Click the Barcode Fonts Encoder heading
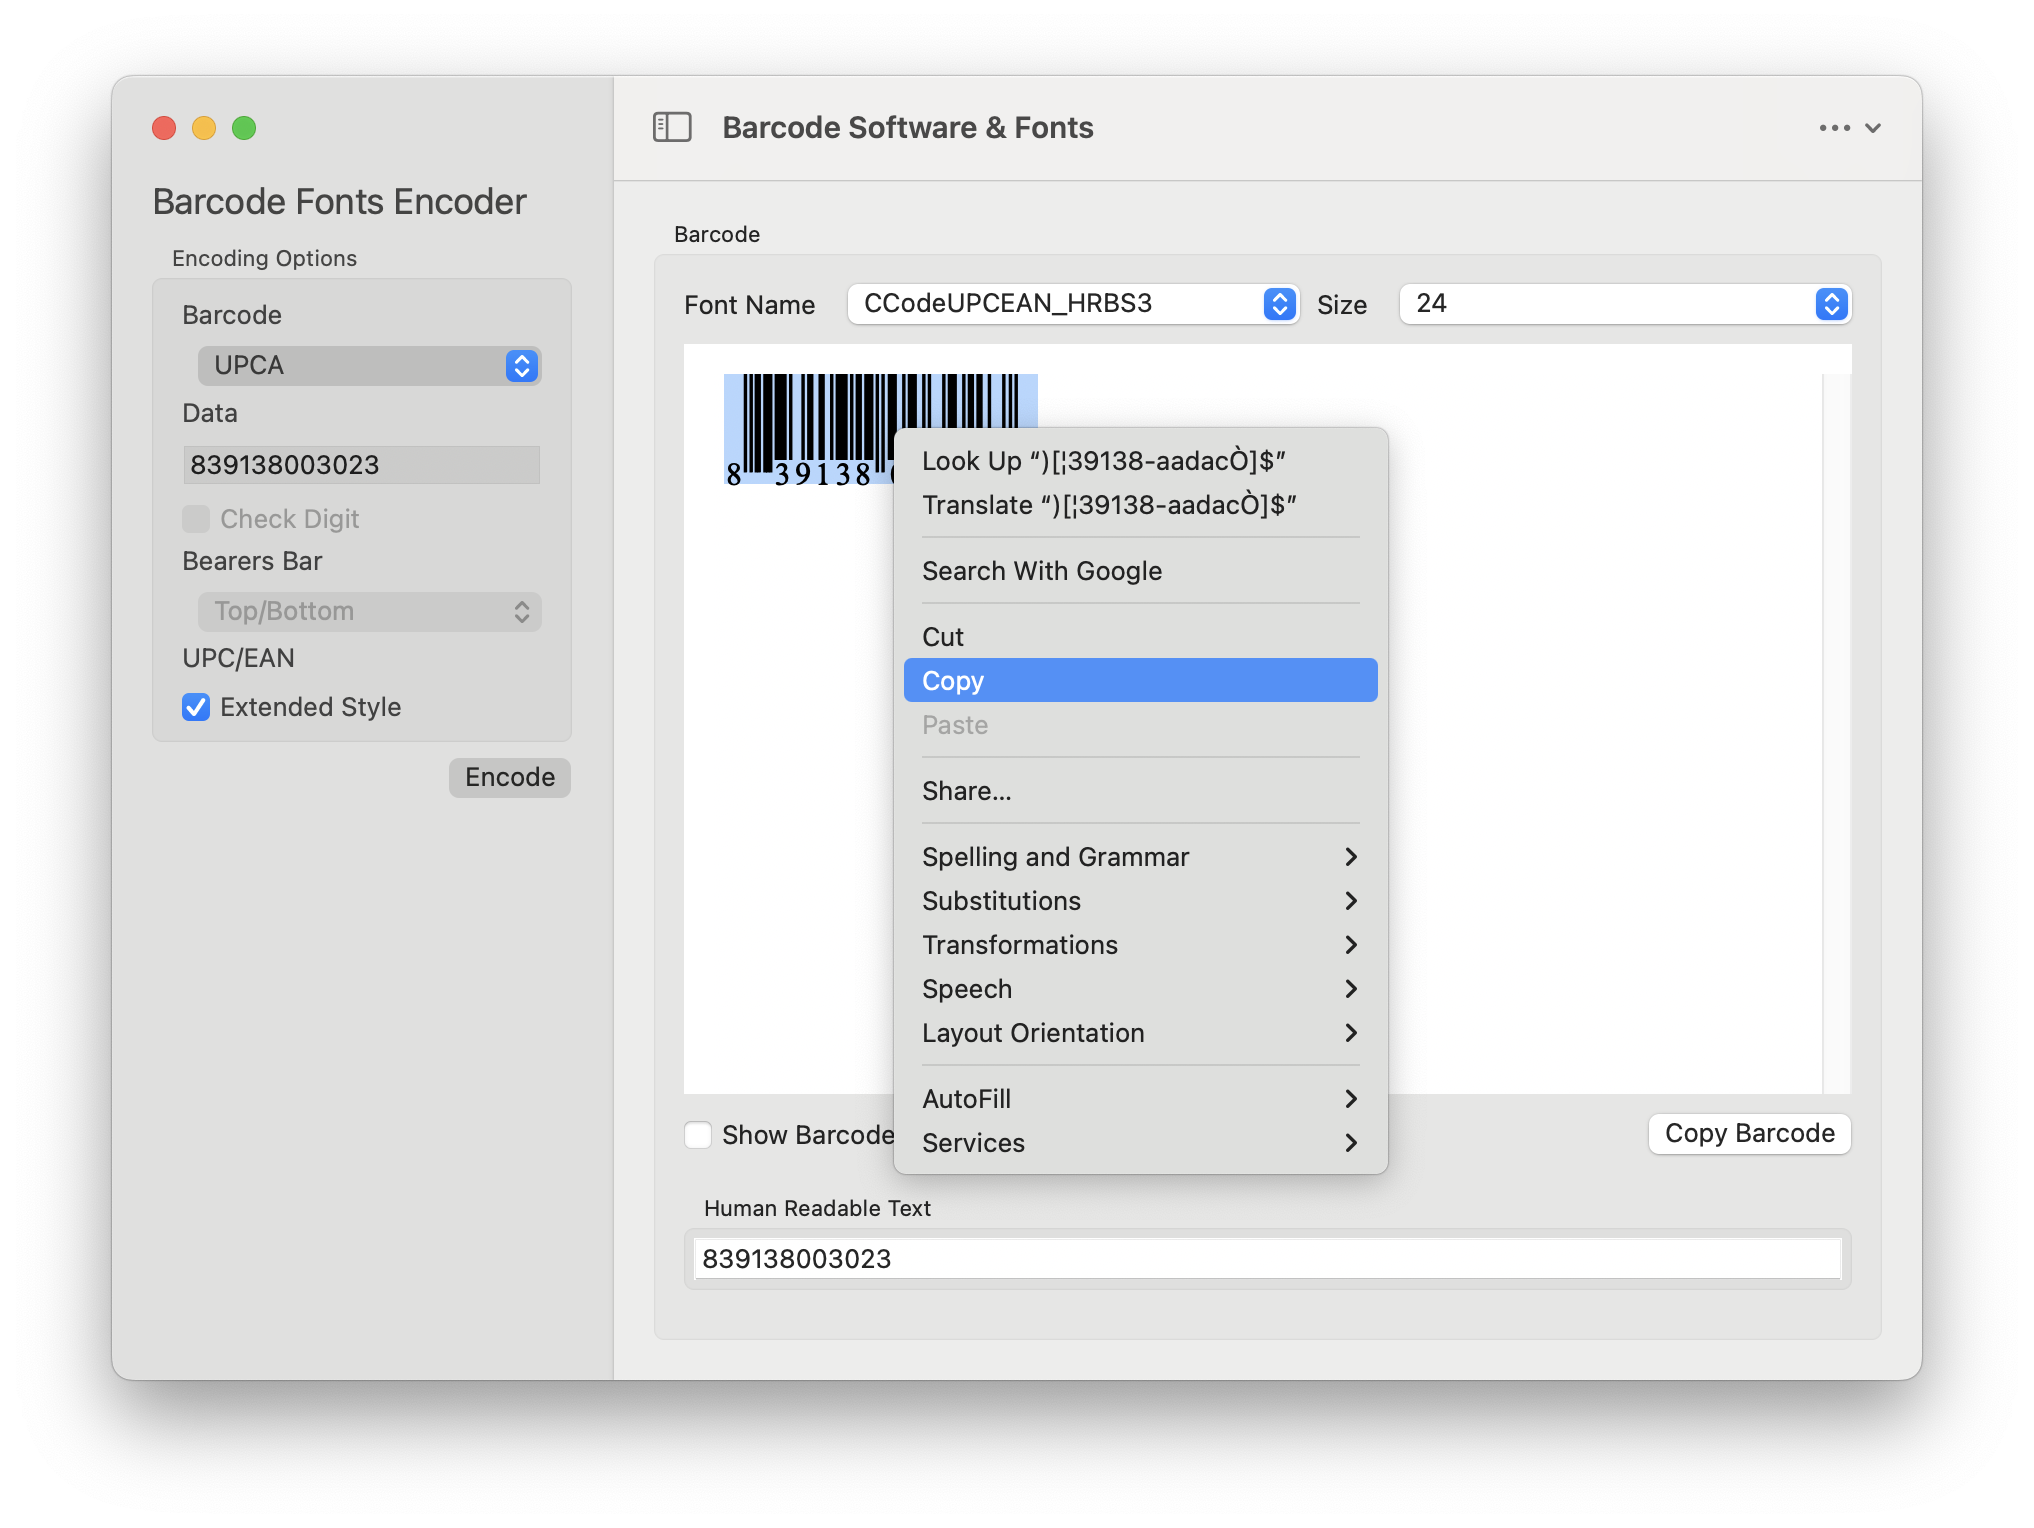2034x1528 pixels. 339,201
